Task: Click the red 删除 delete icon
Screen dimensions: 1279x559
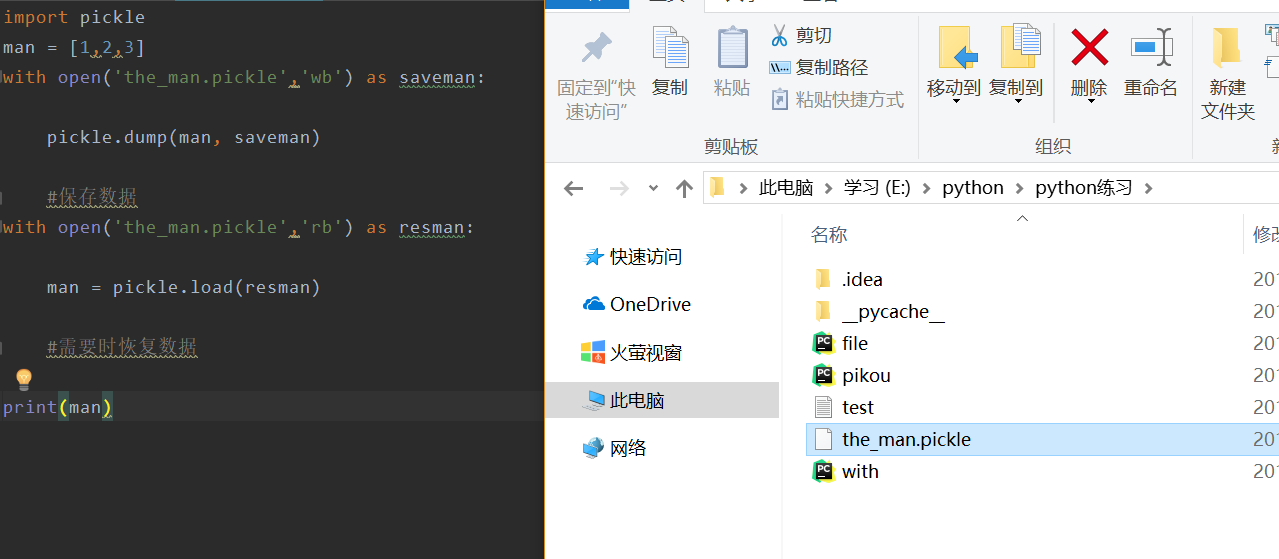Action: pos(1089,47)
